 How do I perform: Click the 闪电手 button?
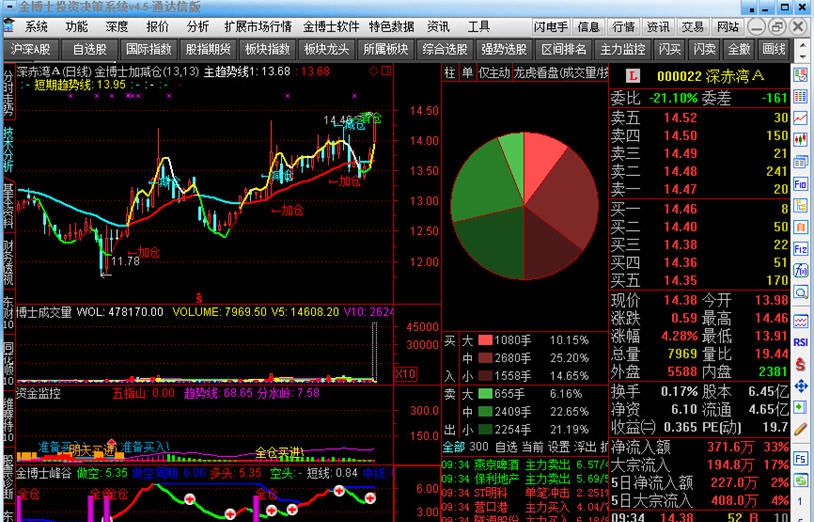tap(551, 26)
